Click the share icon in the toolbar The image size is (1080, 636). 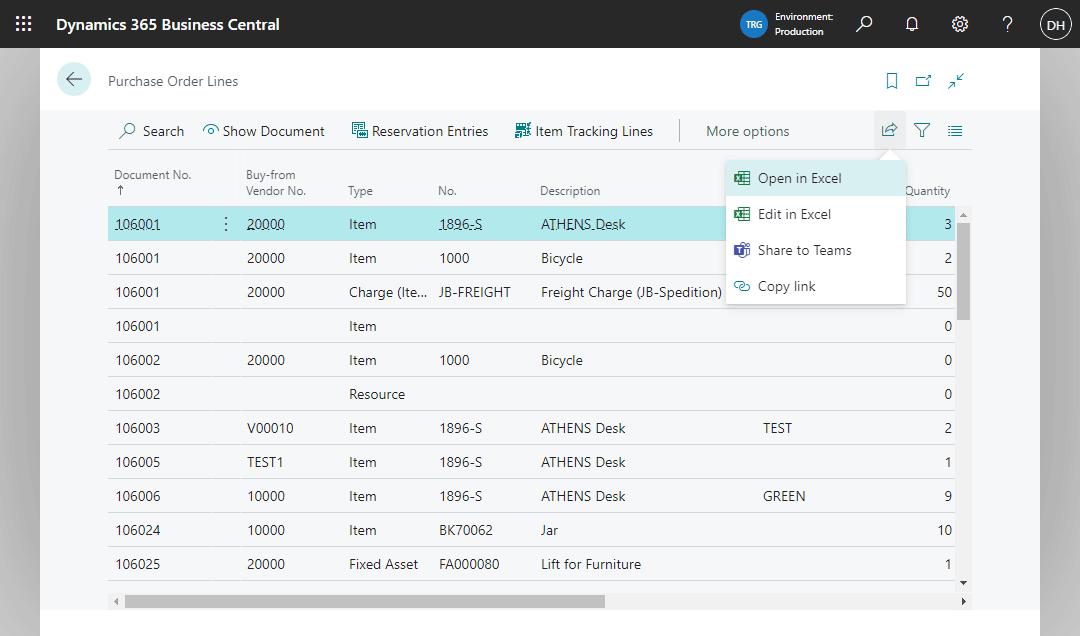(x=889, y=130)
